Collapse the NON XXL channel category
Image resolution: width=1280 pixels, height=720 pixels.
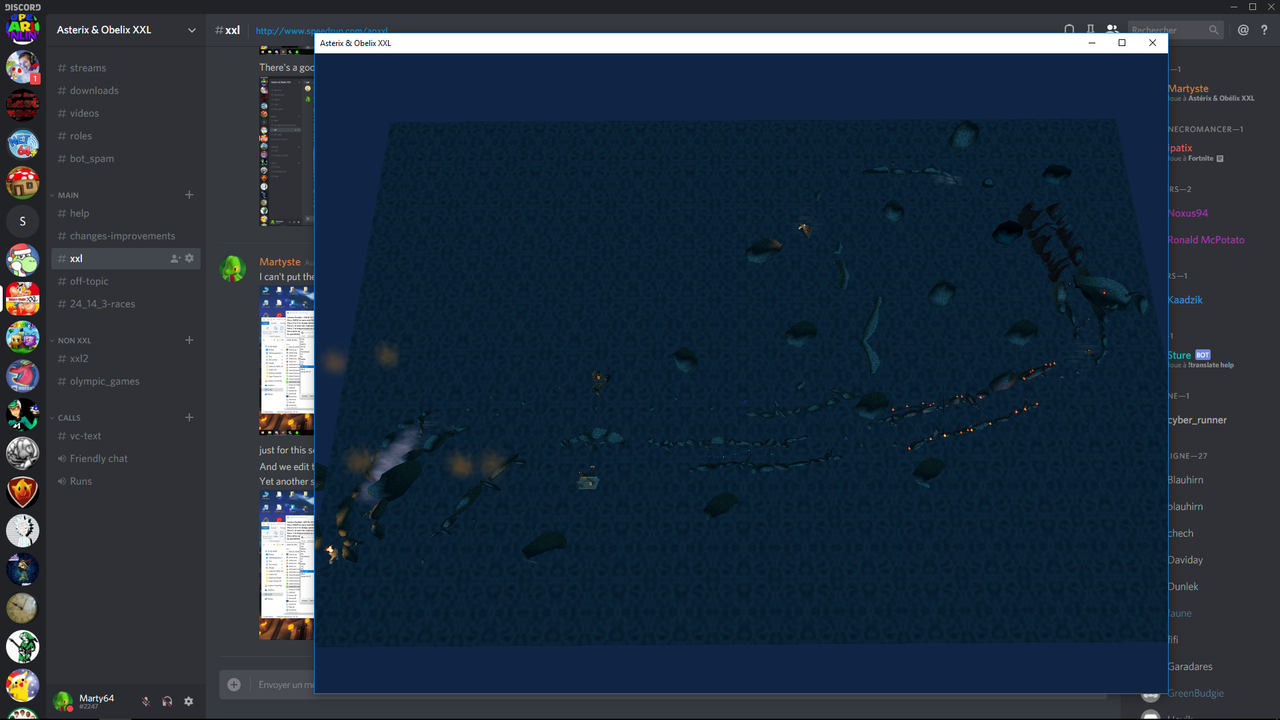[x=74, y=341]
